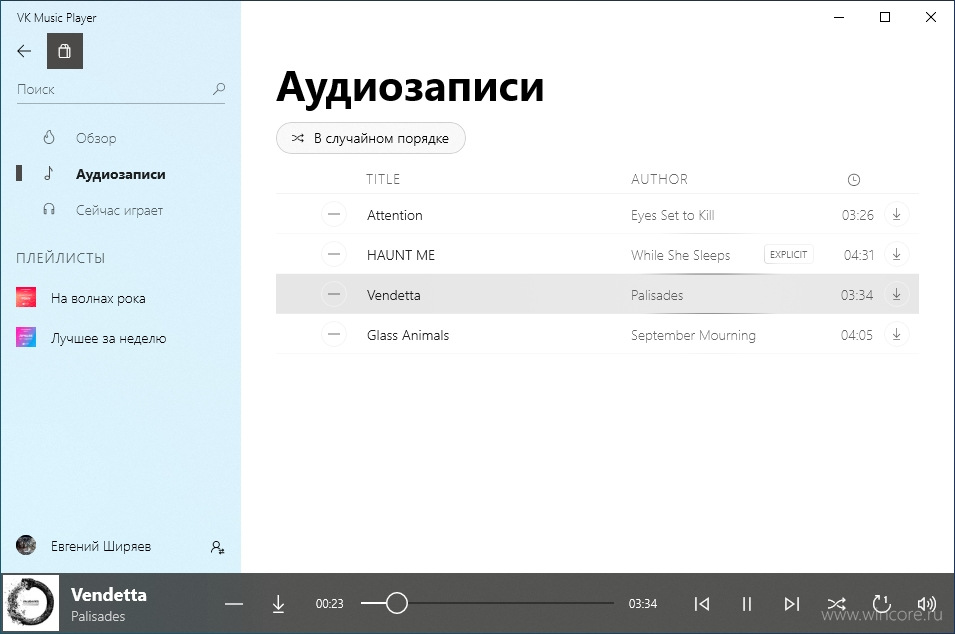Download the HAUNT ME track
The width and height of the screenshot is (955, 634).
click(x=897, y=254)
